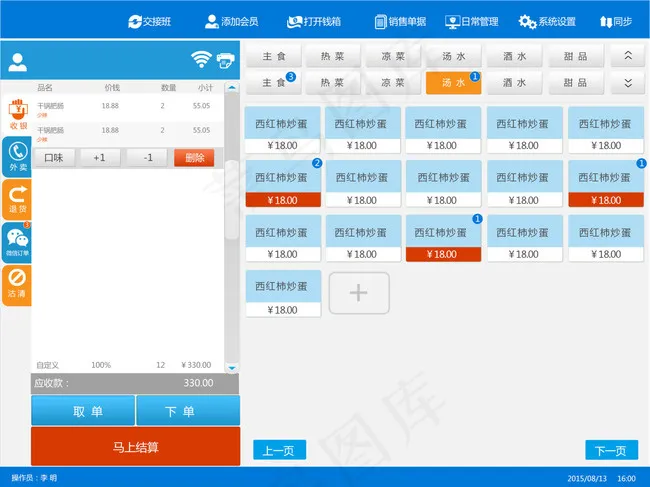650x487 pixels.
Task: Click the 100% discount value
Action: [x=101, y=365]
